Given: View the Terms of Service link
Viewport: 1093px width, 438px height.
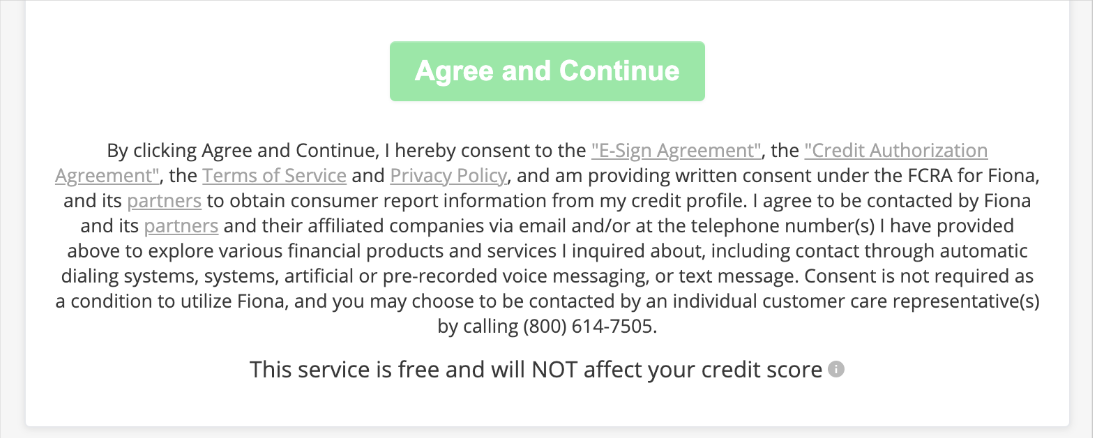Looking at the screenshot, I should (x=274, y=176).
